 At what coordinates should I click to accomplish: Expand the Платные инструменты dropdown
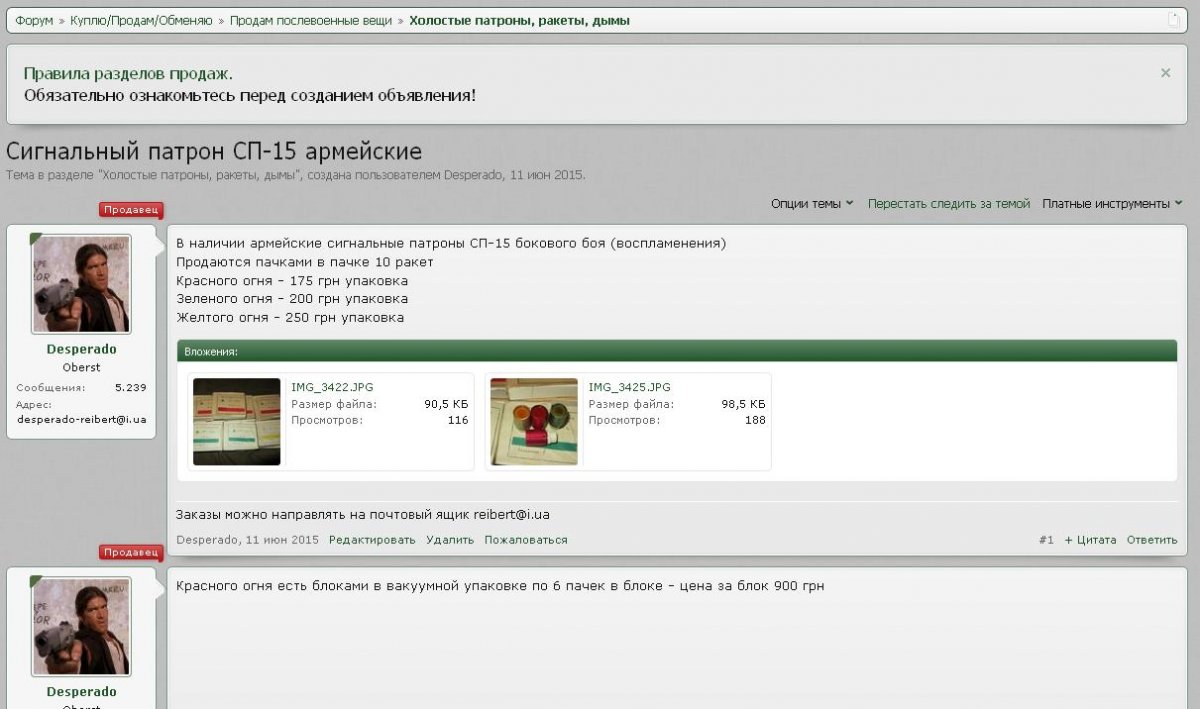(x=1111, y=204)
